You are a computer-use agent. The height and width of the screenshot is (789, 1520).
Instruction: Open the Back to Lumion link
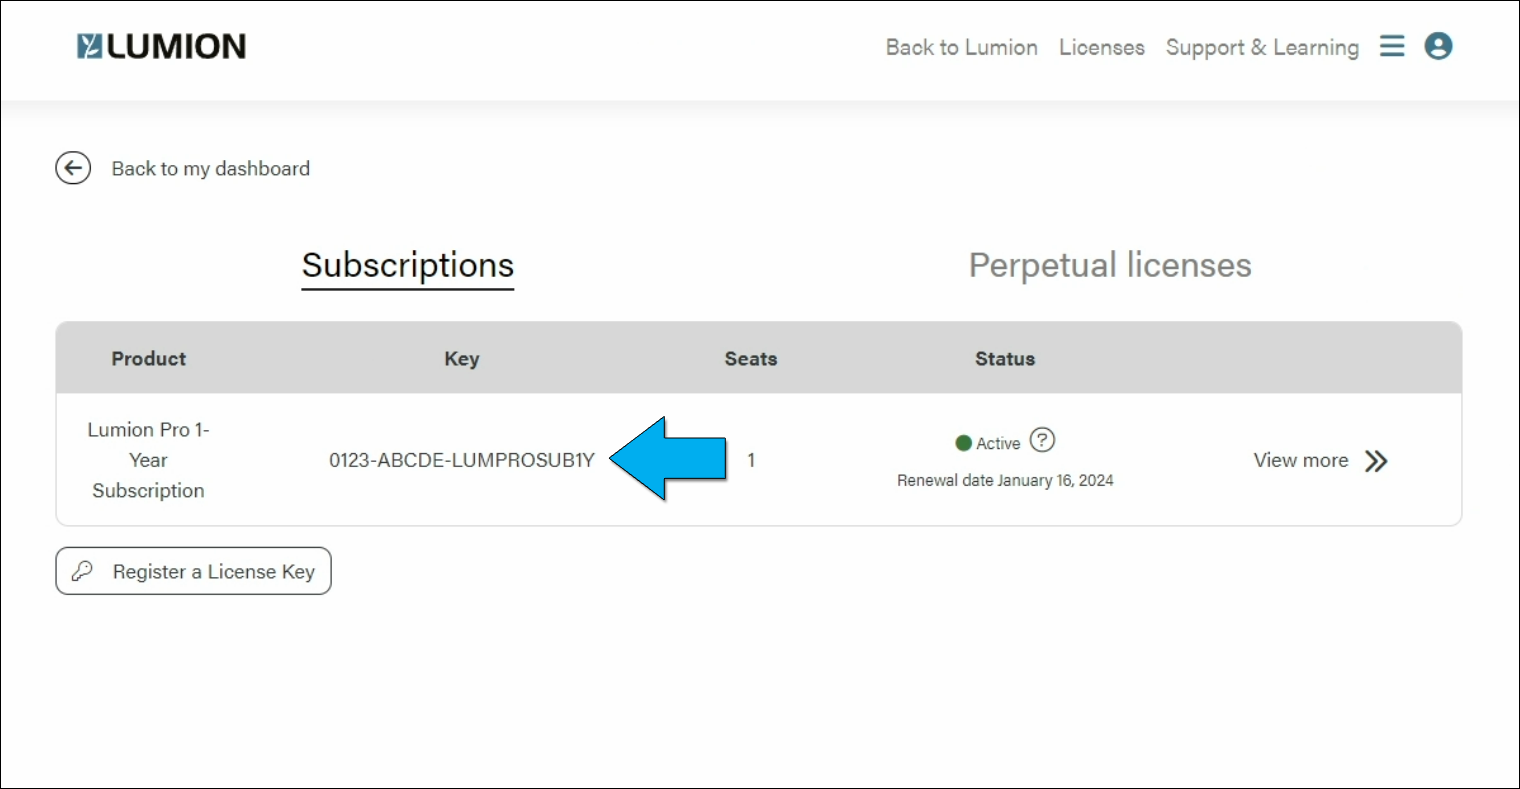pyautogui.click(x=961, y=47)
